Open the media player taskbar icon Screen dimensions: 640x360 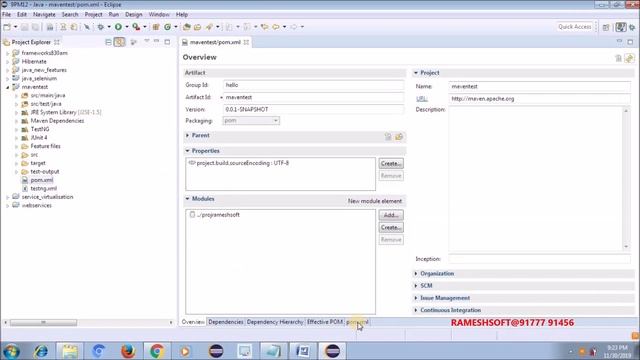click(x=185, y=351)
